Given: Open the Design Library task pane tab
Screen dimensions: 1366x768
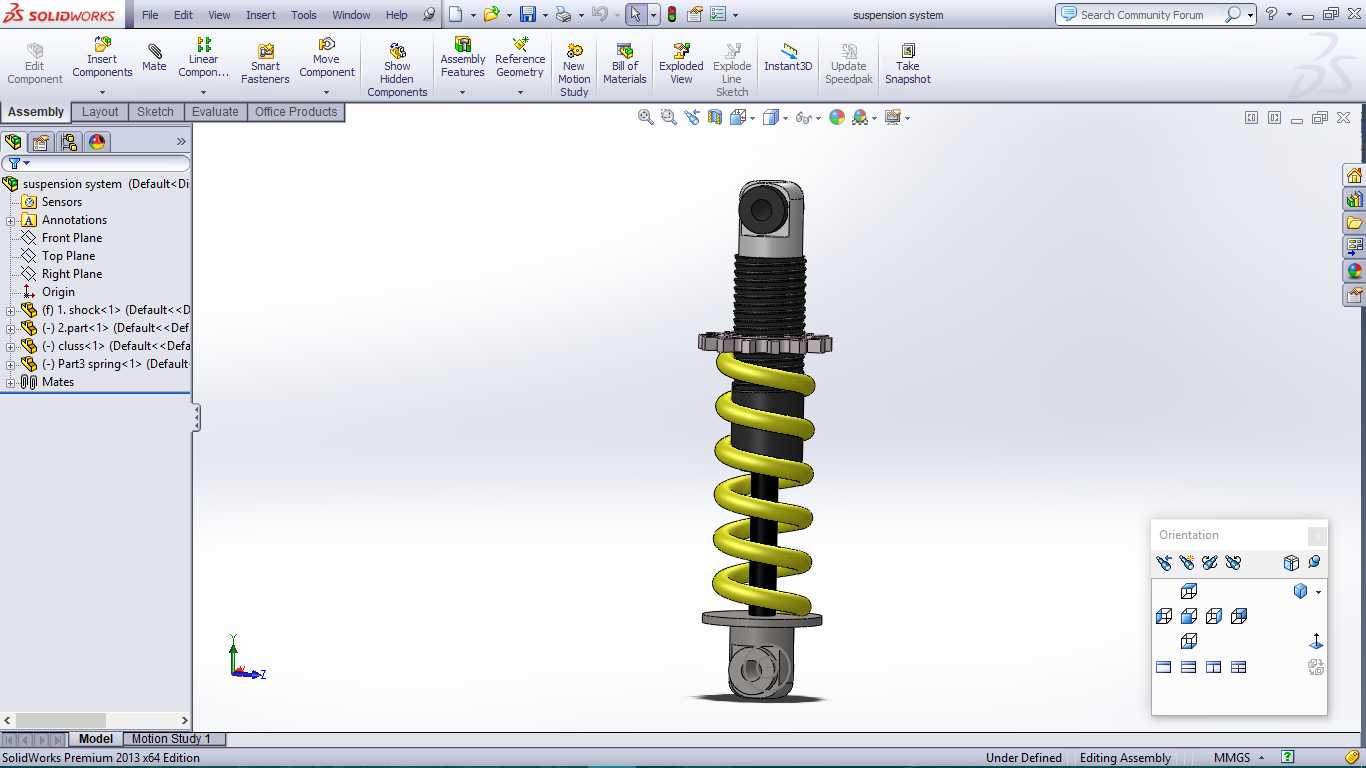Looking at the screenshot, I should [1354, 199].
